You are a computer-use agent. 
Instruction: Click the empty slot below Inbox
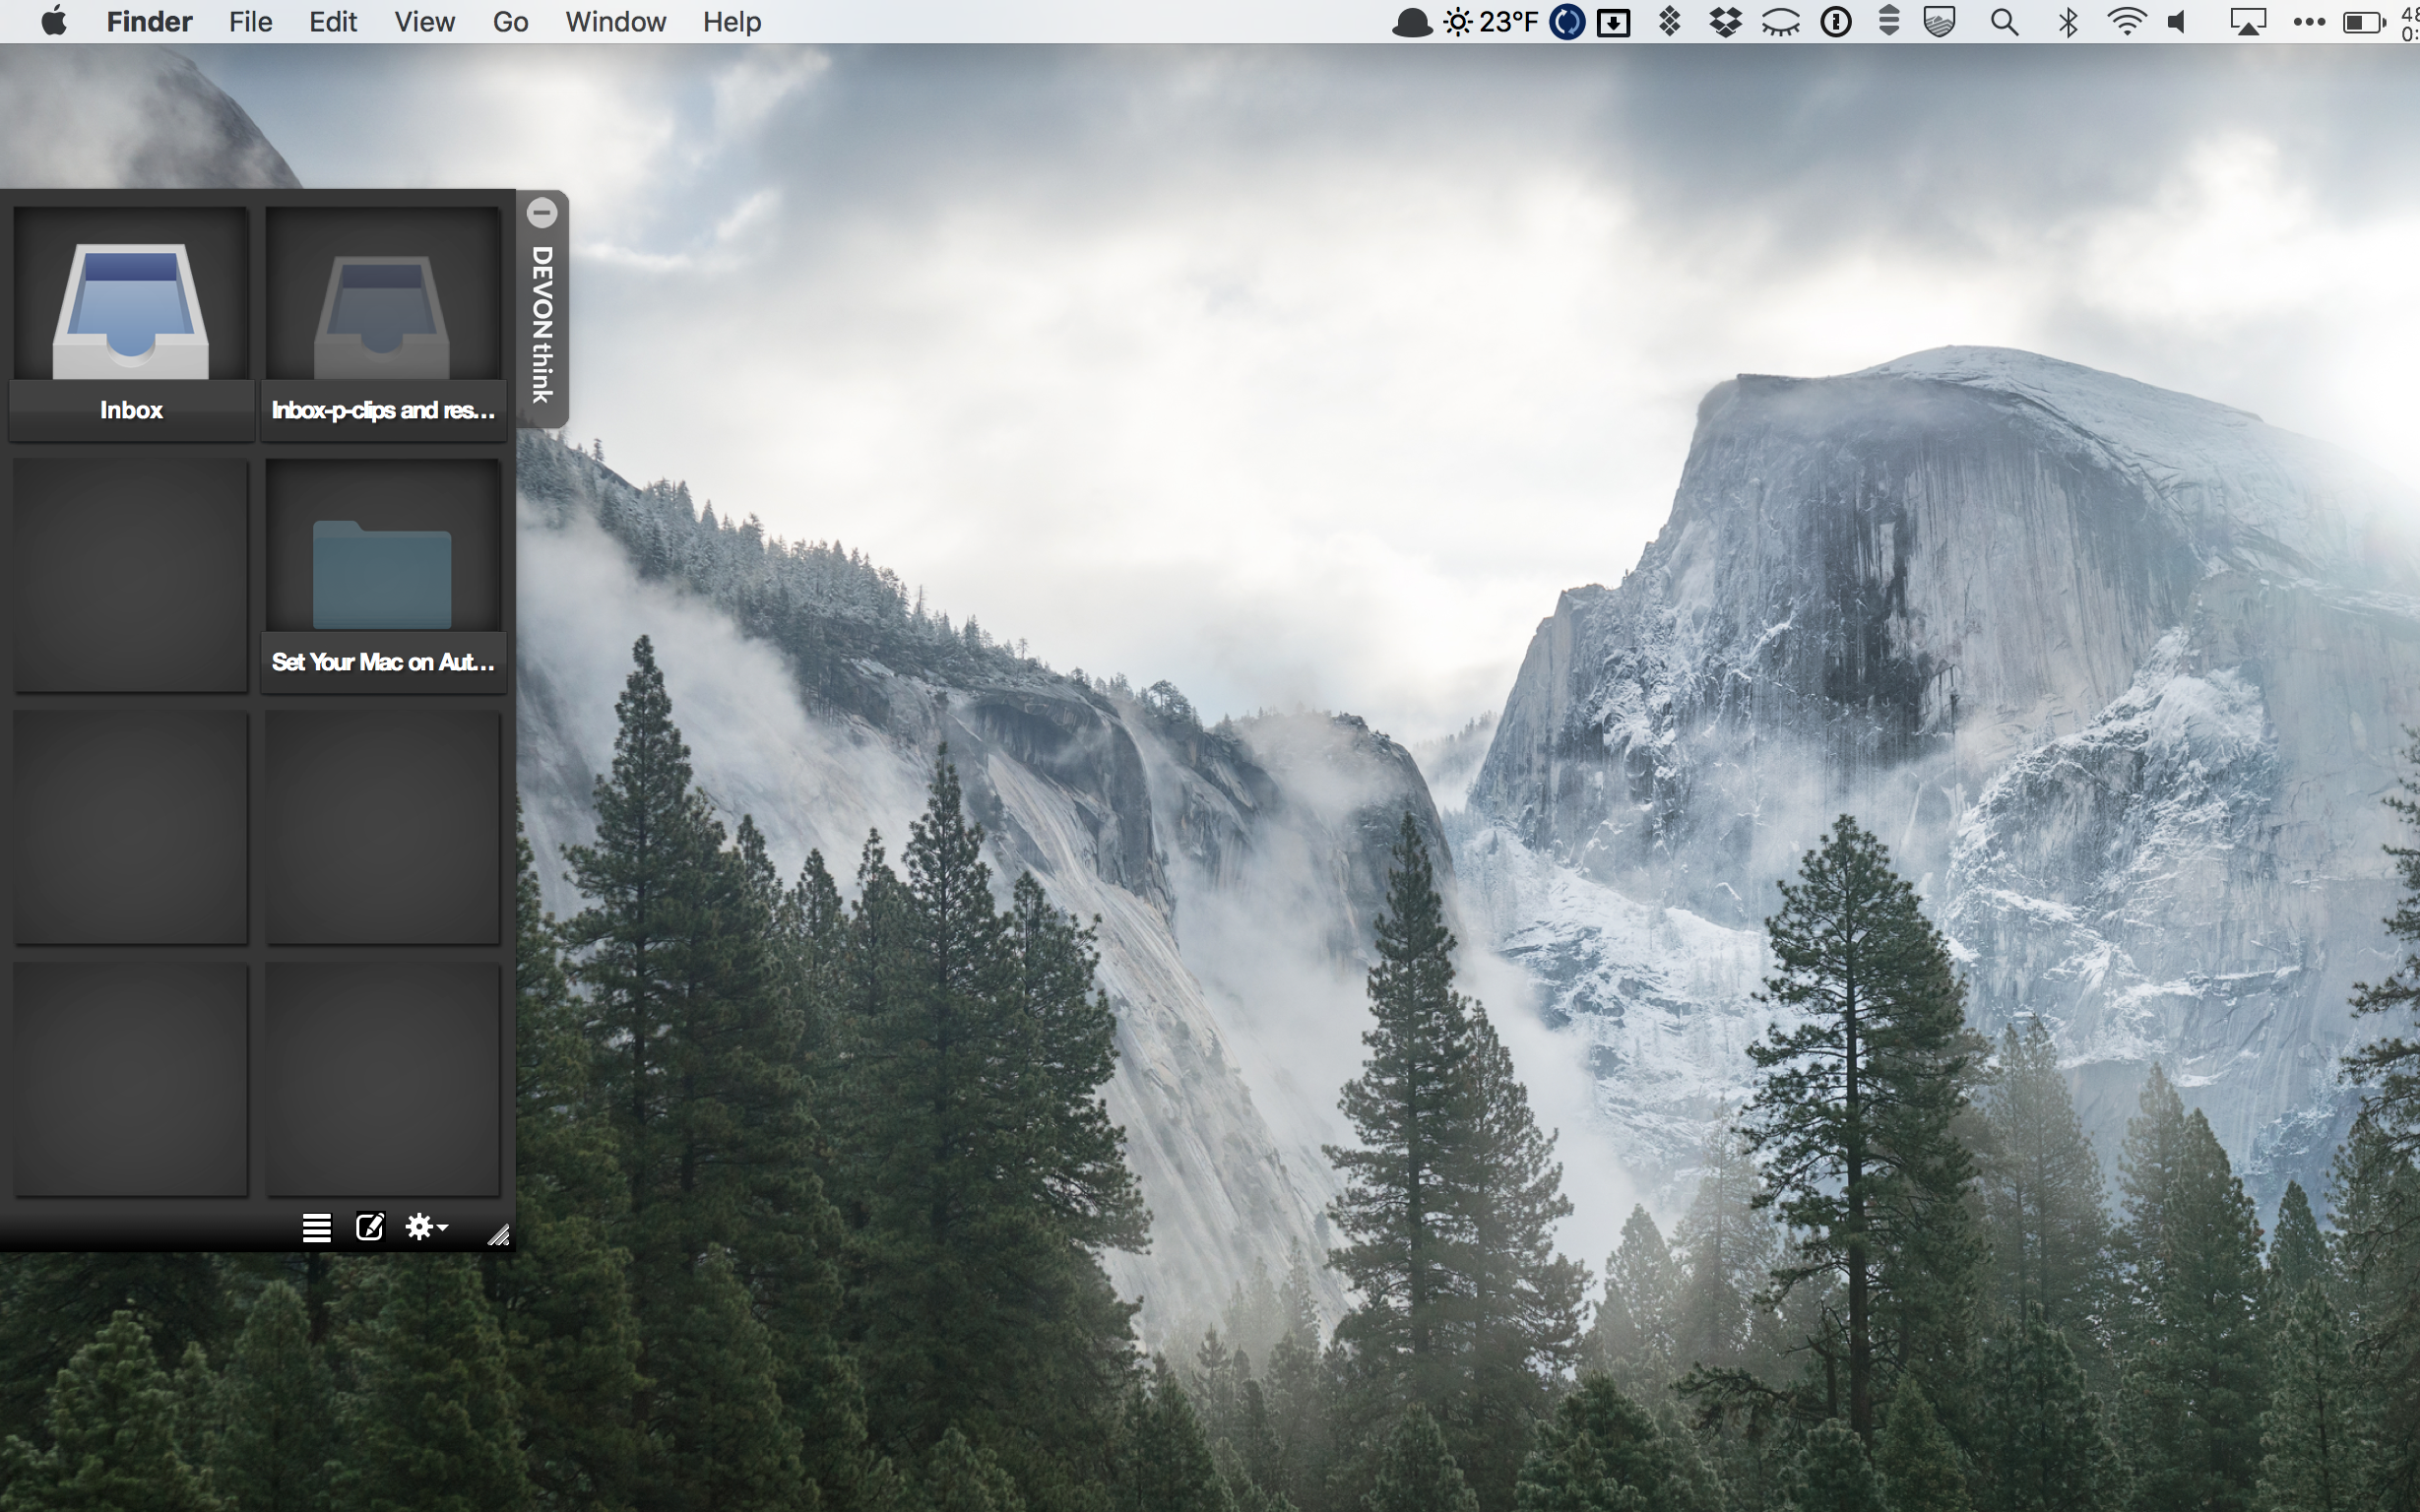click(x=130, y=577)
